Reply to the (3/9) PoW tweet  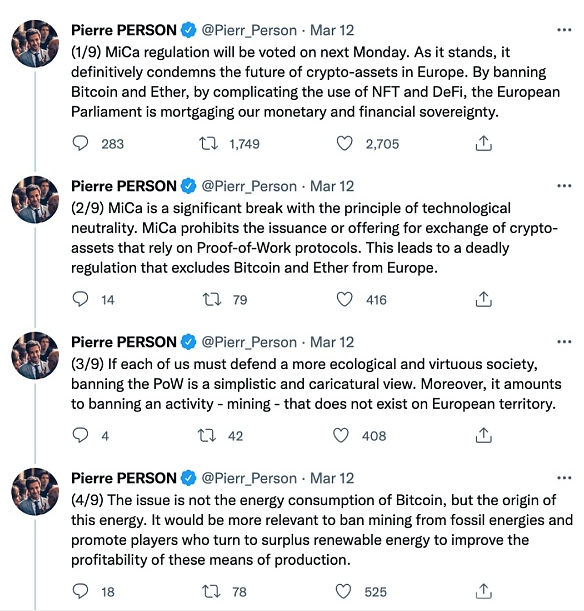coord(81,435)
